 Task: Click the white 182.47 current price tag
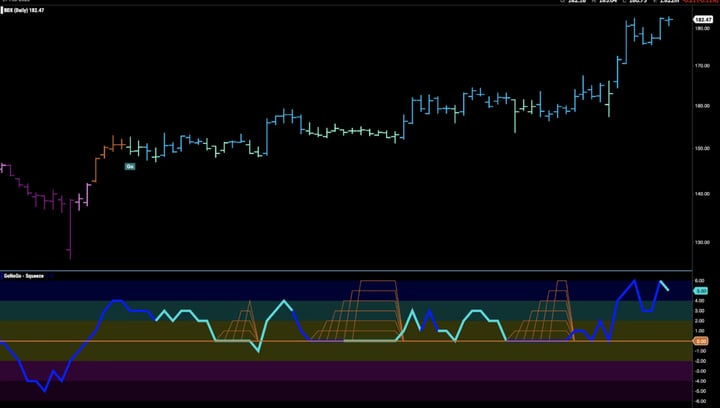coord(703,20)
